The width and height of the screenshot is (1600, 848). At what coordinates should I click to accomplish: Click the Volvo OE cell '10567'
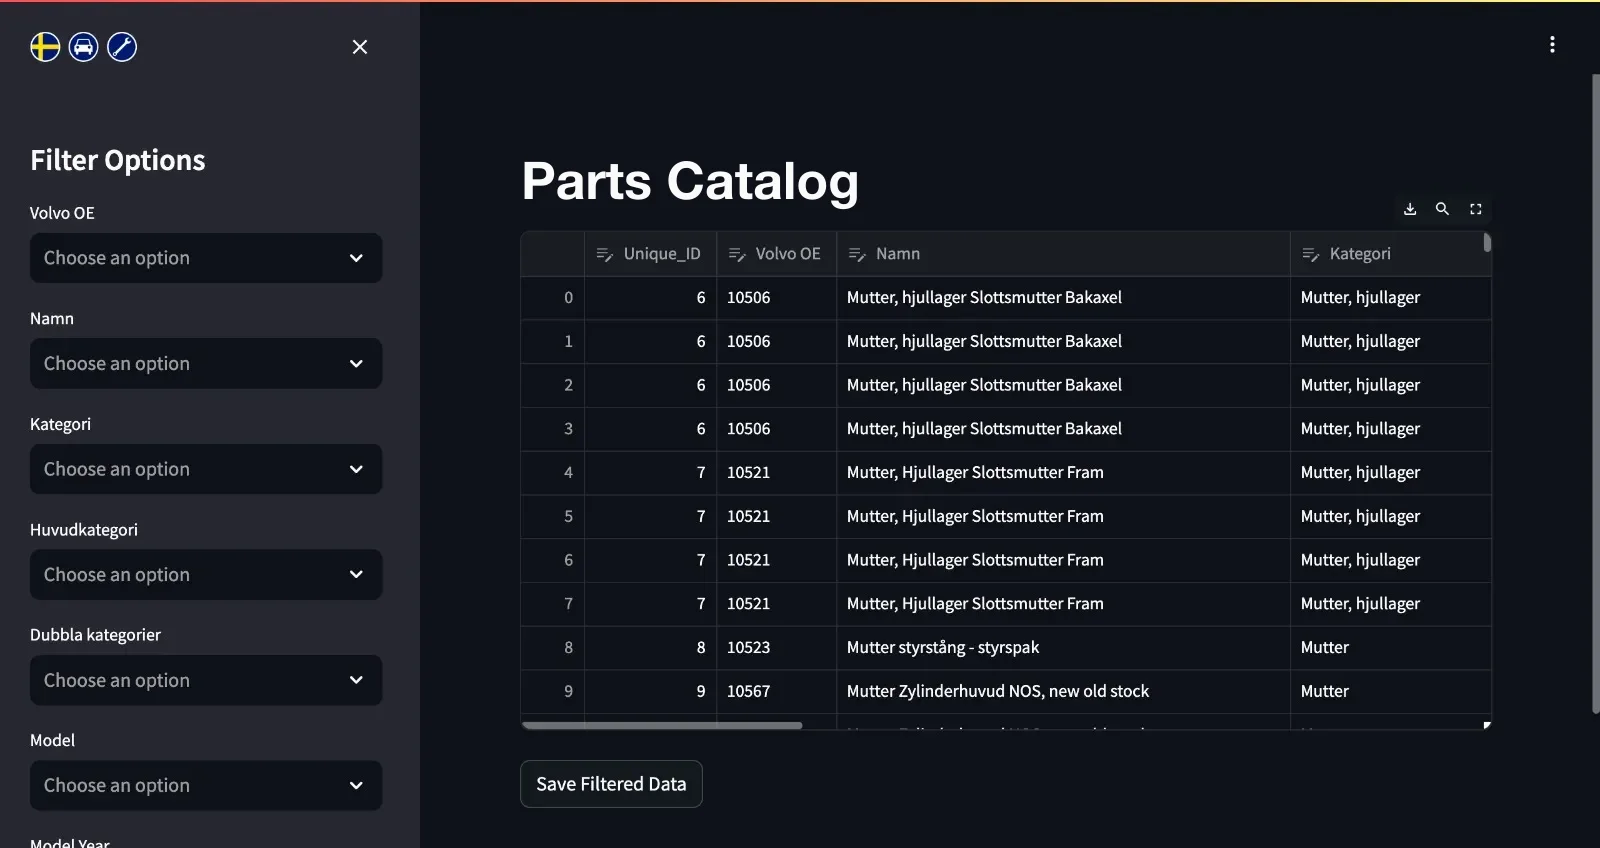point(776,692)
